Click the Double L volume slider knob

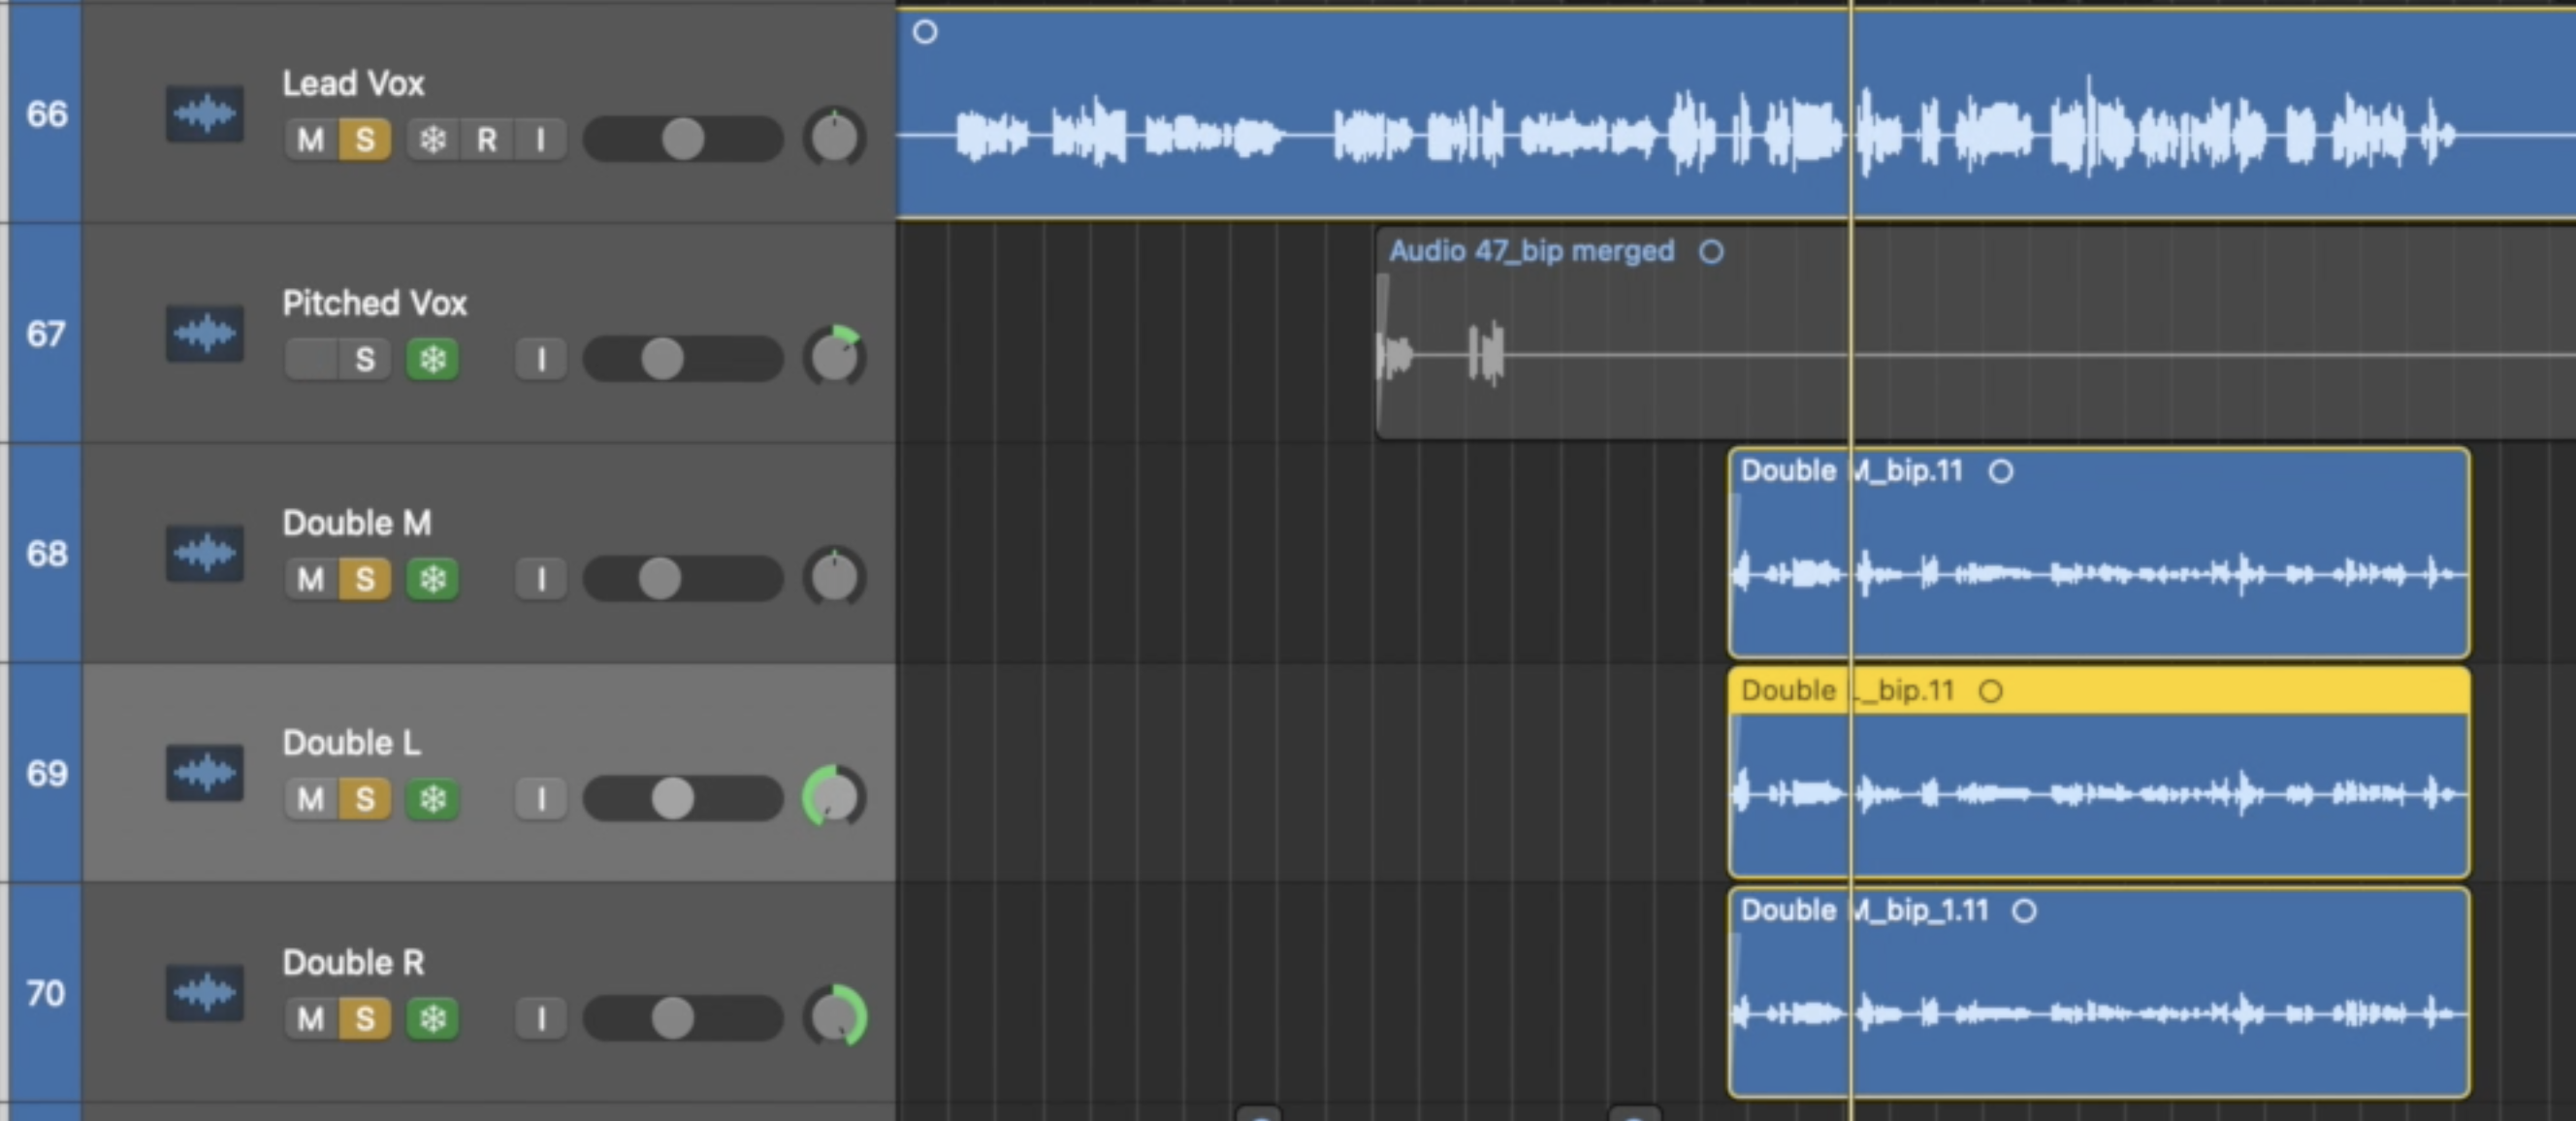click(x=672, y=799)
